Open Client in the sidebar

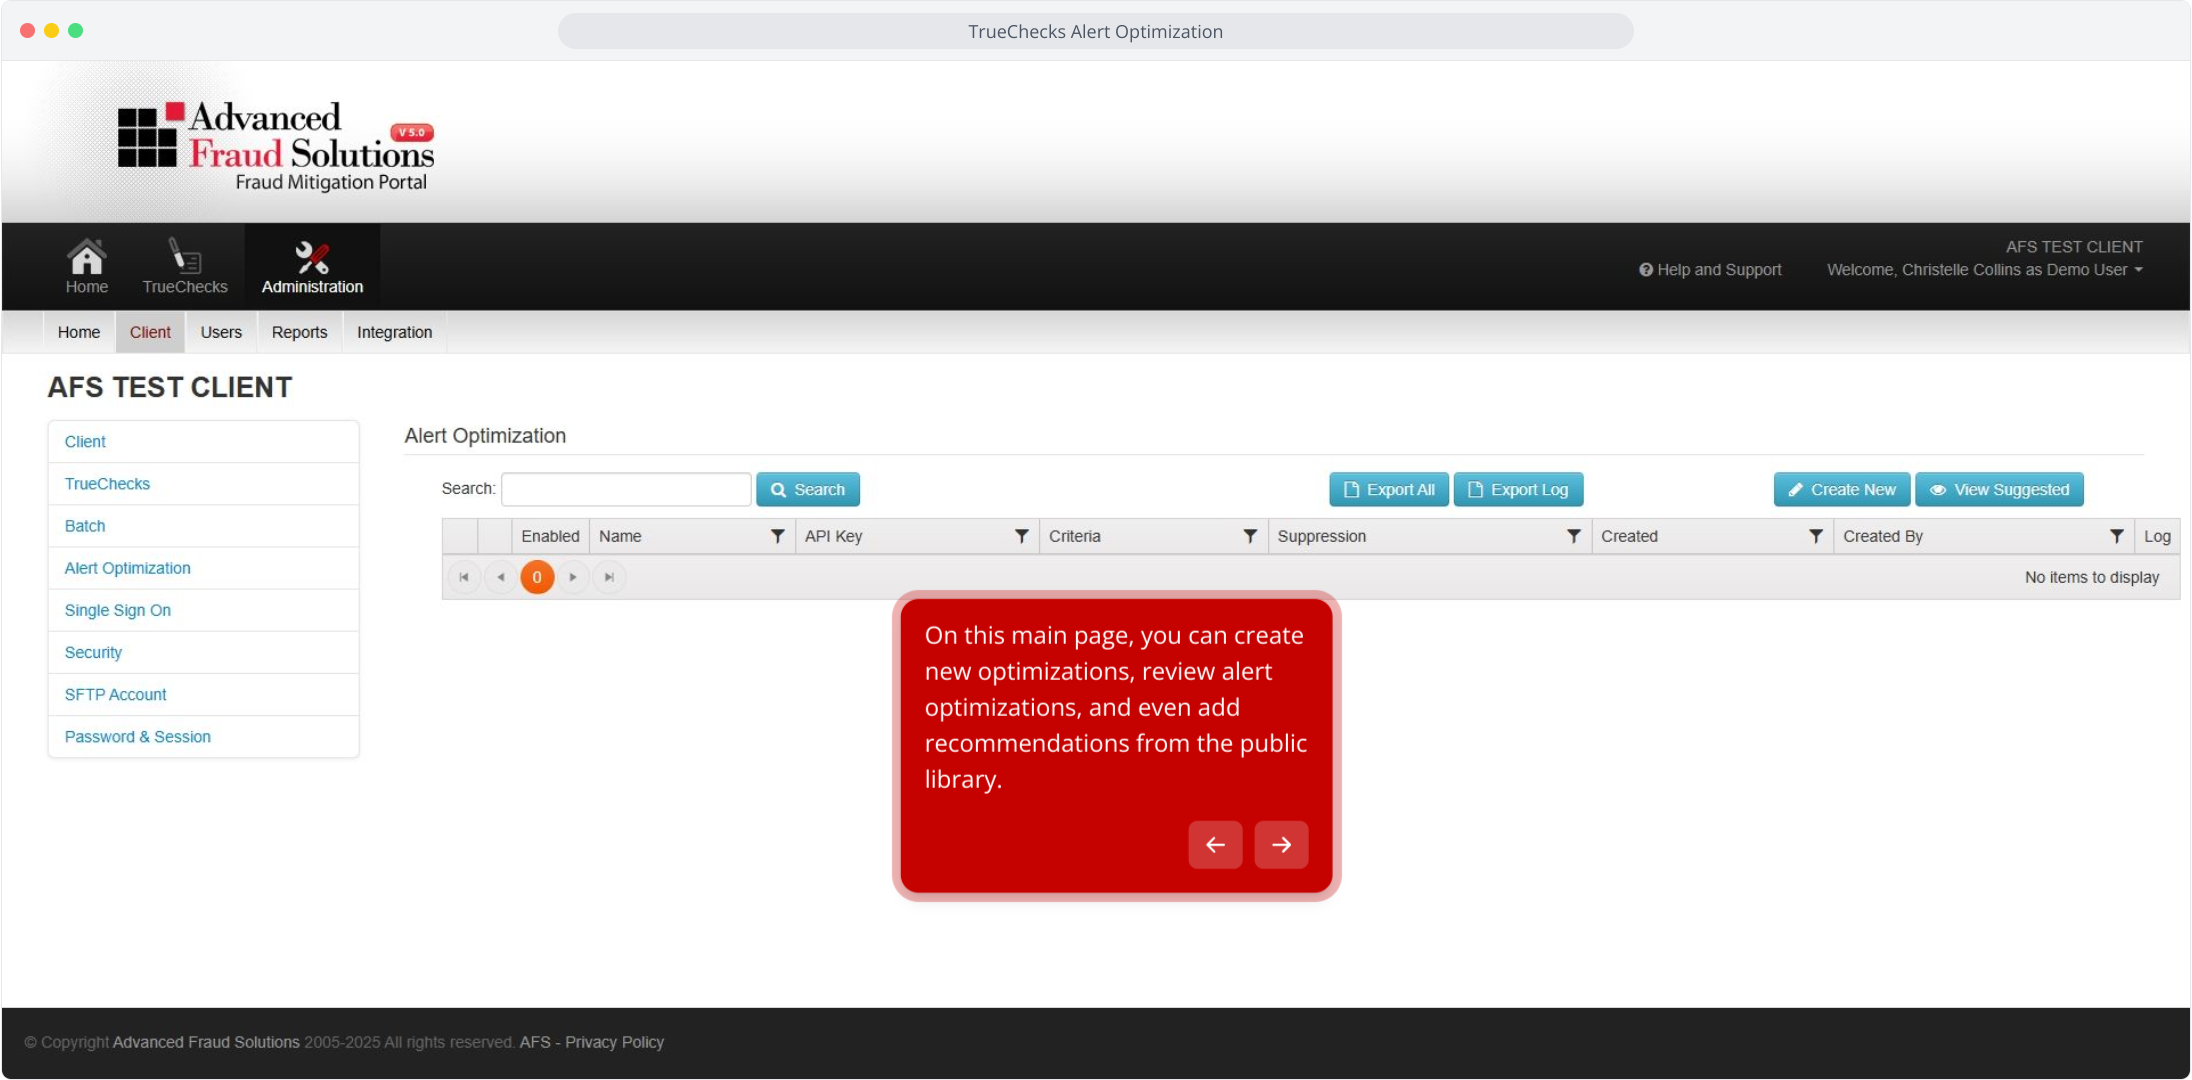[203, 442]
